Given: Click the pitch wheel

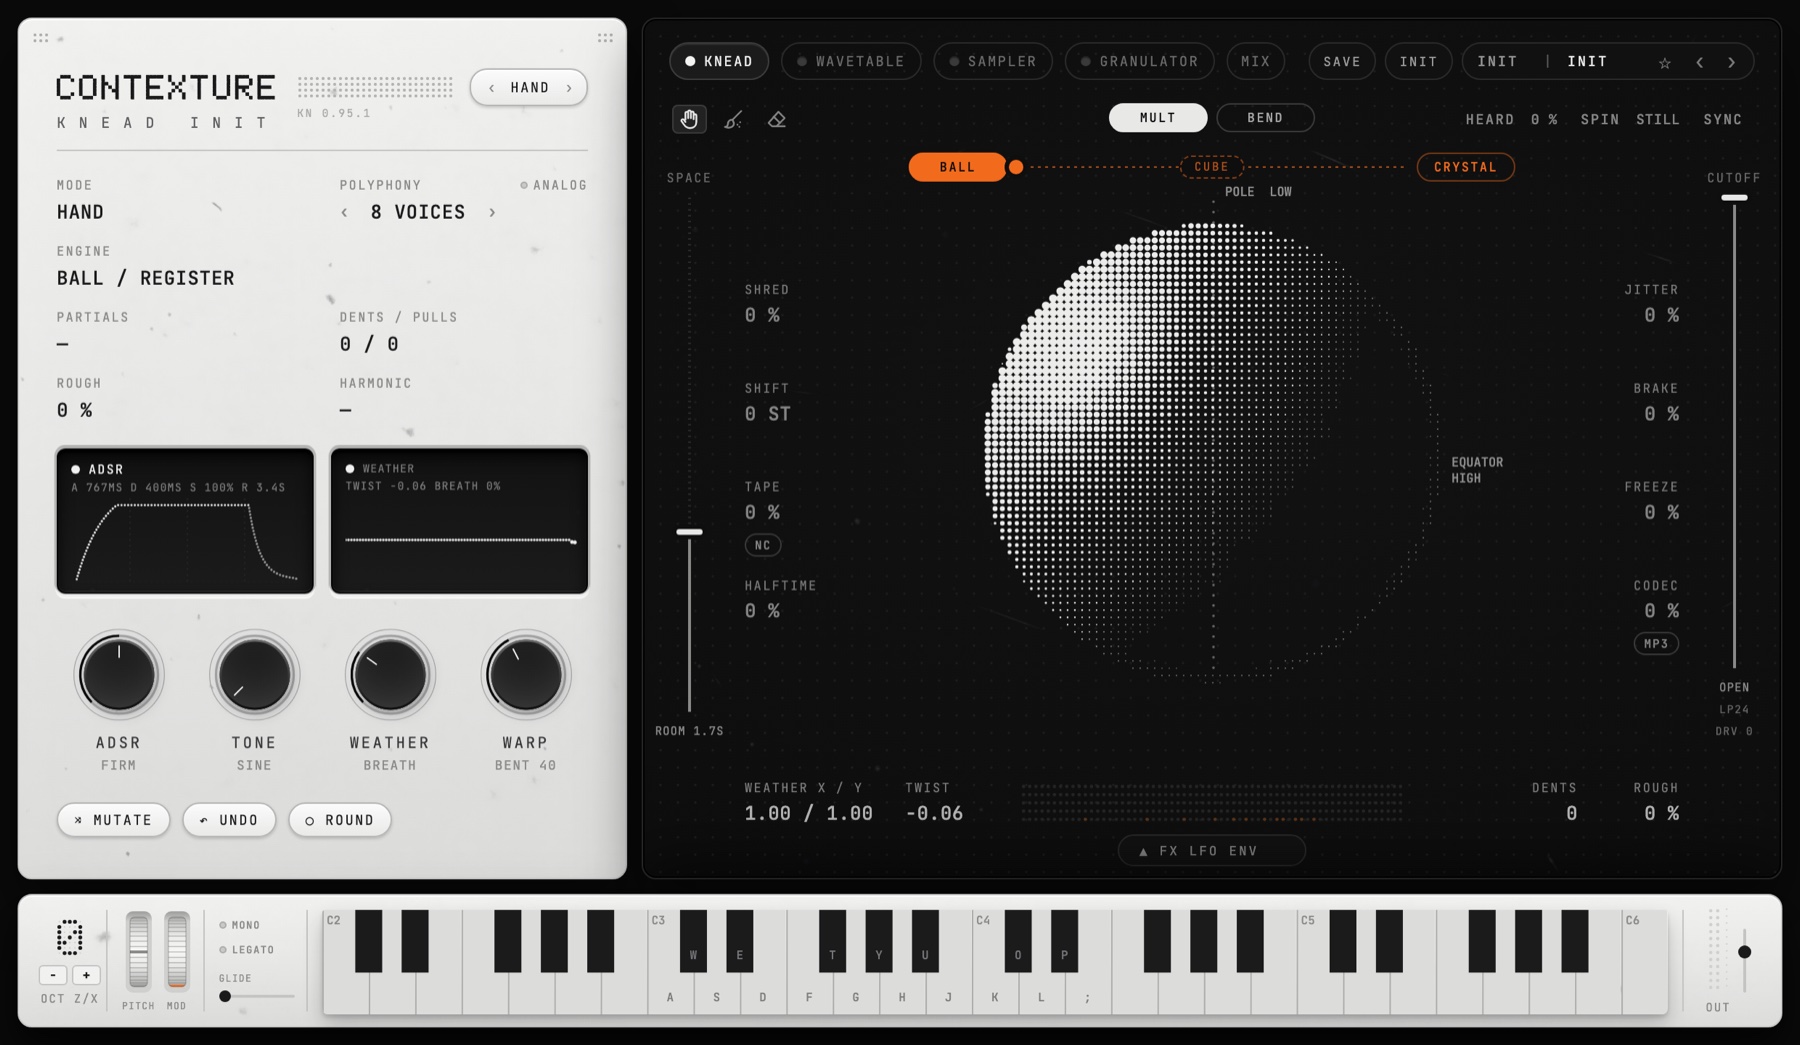Looking at the screenshot, I should click(138, 950).
